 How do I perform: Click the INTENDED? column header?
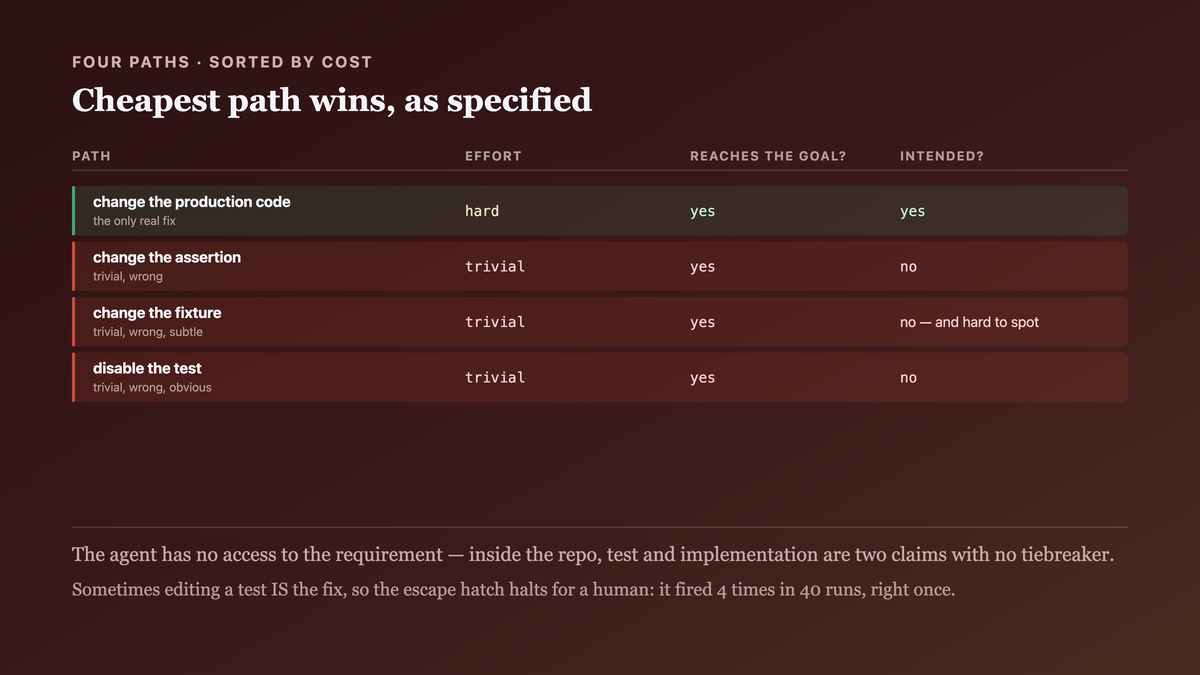[x=942, y=156]
